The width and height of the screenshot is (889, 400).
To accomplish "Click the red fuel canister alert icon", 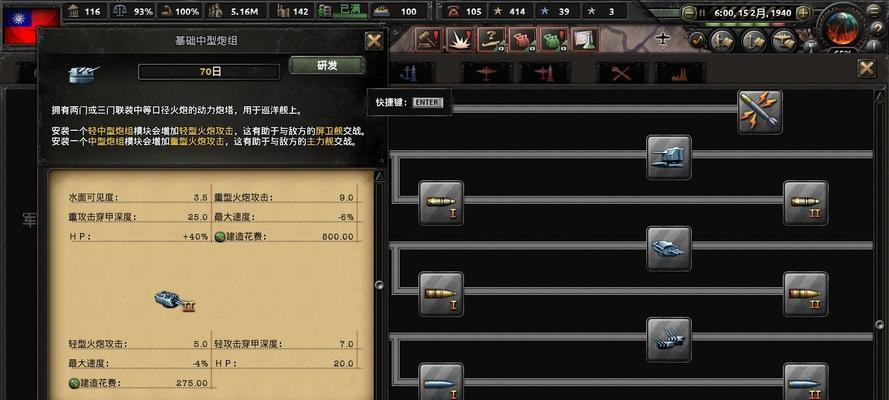I will coord(522,39).
